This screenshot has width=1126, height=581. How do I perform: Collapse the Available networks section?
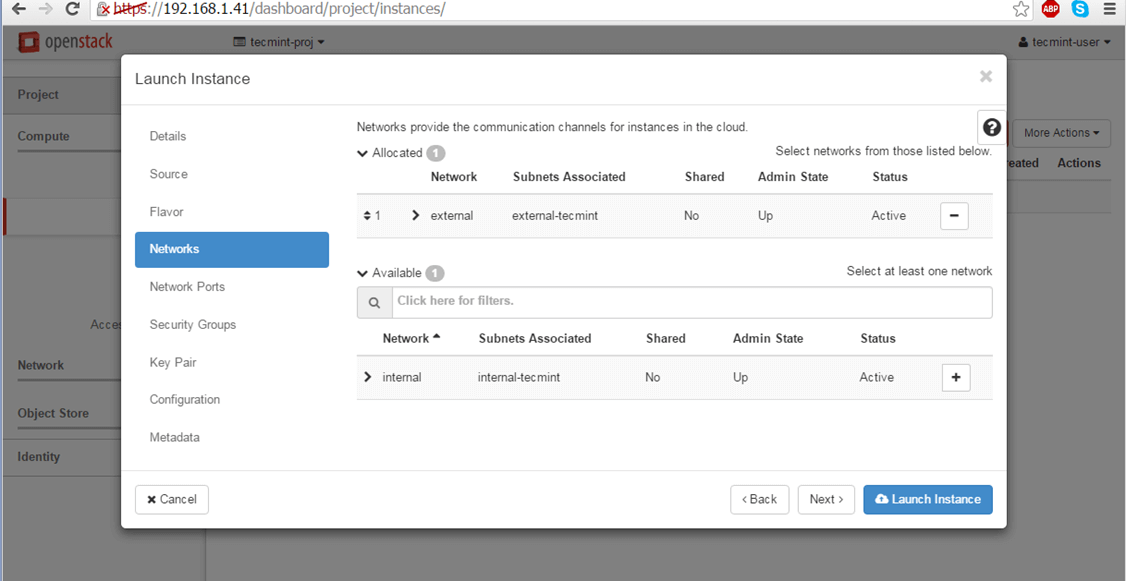click(363, 273)
